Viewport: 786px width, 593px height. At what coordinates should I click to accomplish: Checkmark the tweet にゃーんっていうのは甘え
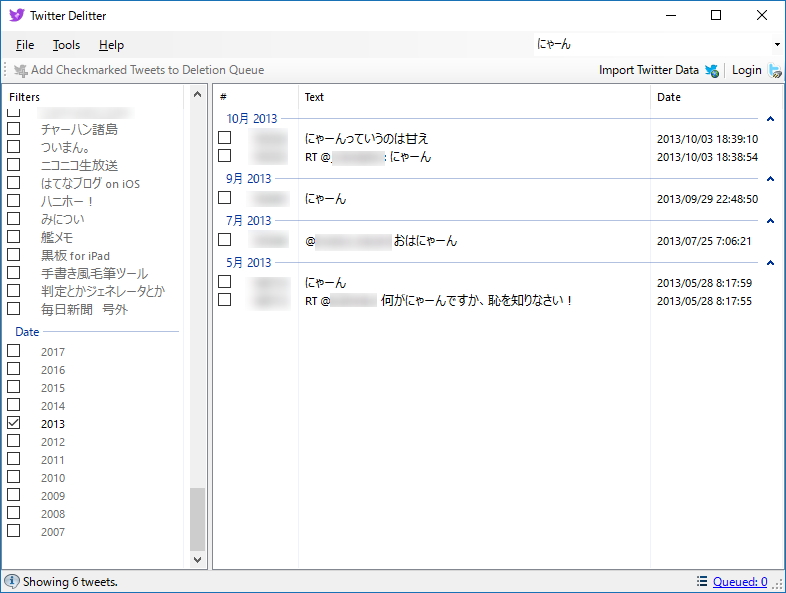(x=225, y=138)
